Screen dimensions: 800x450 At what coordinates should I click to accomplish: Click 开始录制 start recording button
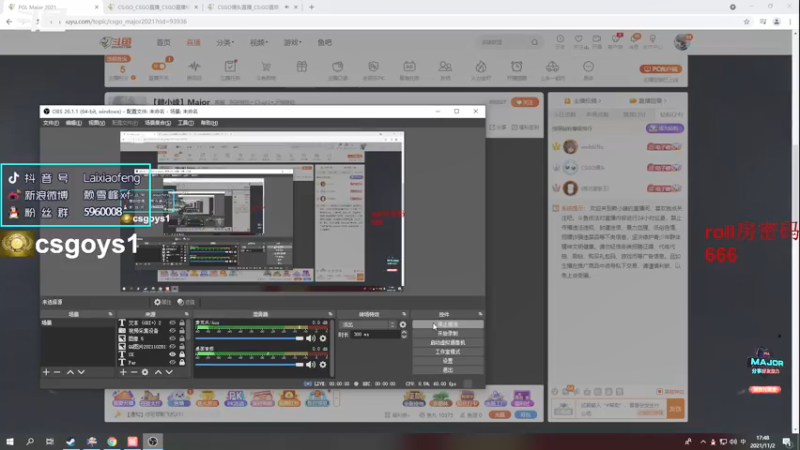pos(447,334)
